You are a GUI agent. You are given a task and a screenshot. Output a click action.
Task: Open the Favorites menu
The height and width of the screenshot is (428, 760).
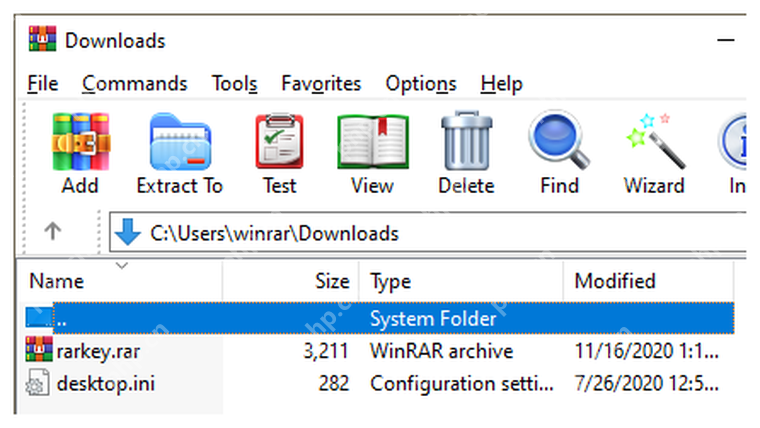pyautogui.click(x=321, y=84)
